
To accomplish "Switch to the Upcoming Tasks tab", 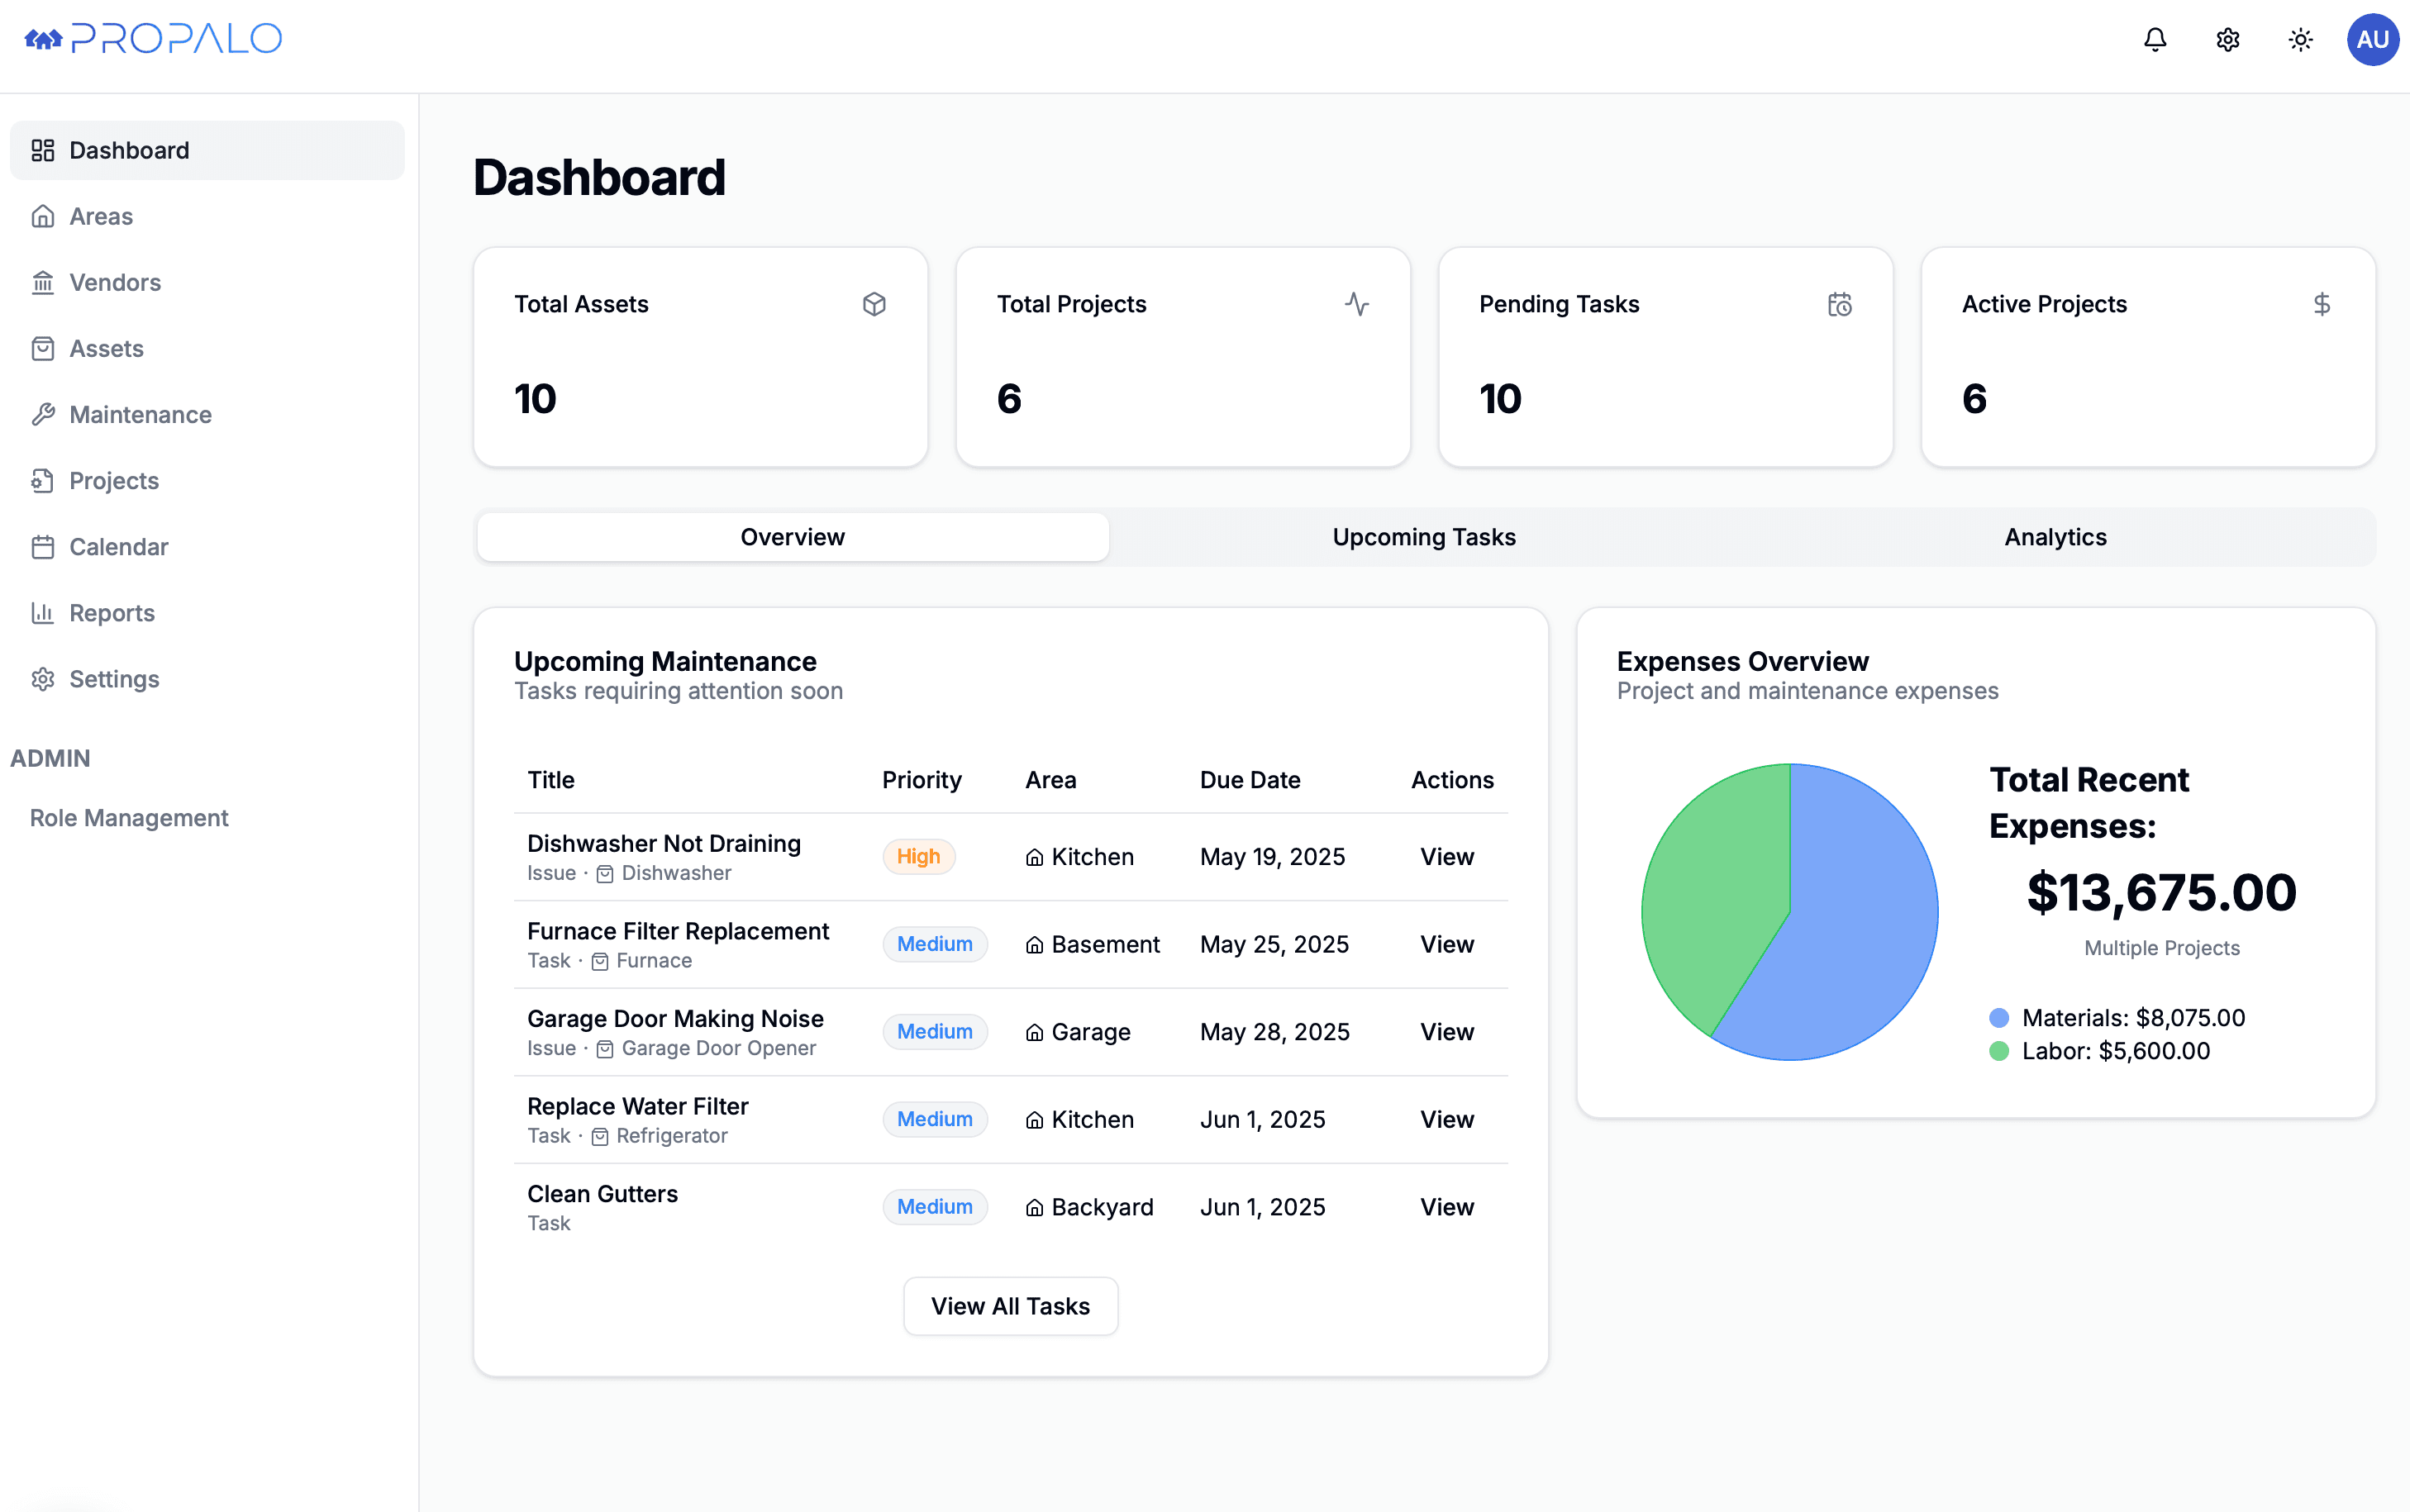I will (1424, 537).
